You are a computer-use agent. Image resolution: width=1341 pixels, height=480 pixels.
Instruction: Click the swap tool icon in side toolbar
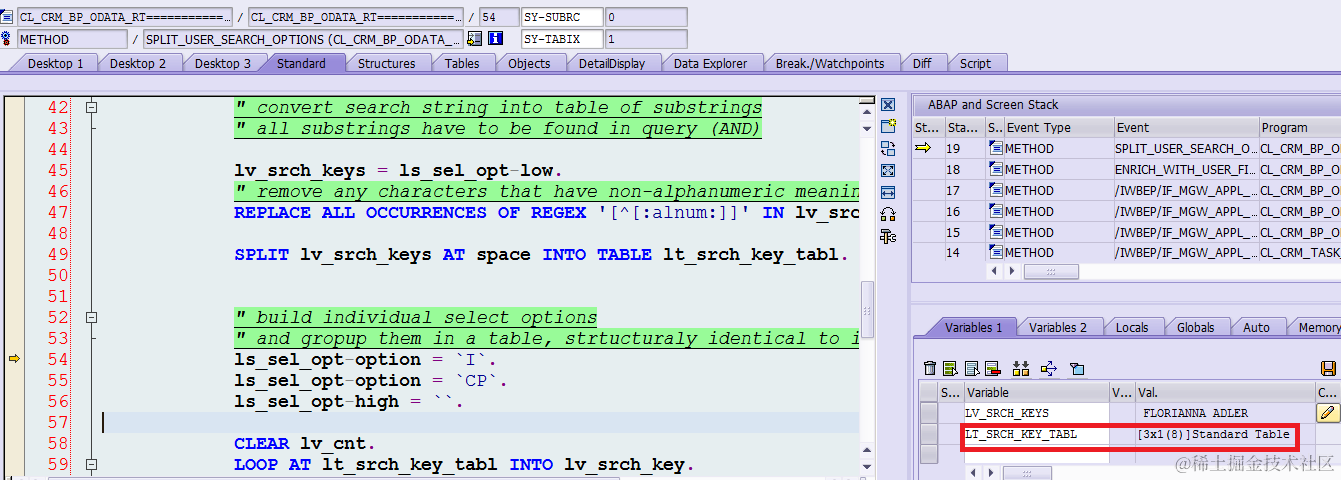(x=888, y=148)
